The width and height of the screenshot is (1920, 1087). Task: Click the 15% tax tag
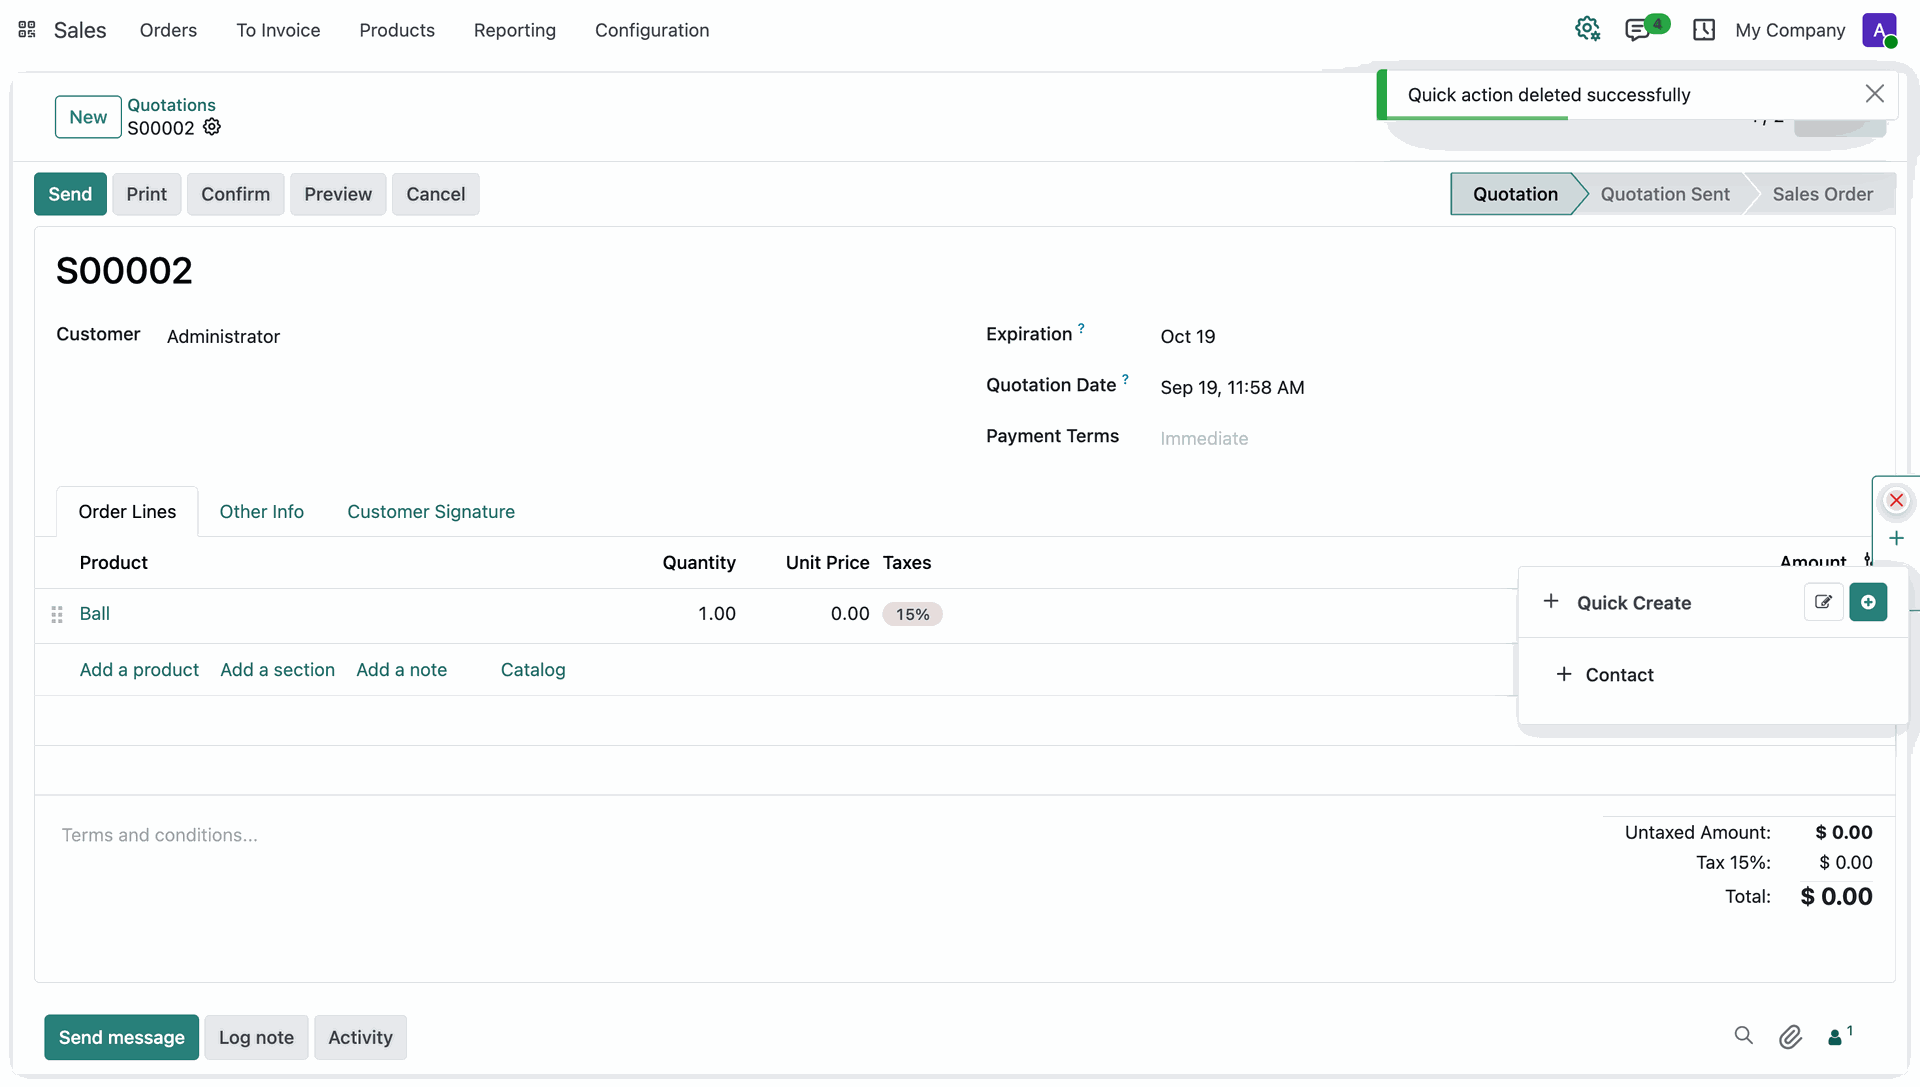click(x=912, y=614)
